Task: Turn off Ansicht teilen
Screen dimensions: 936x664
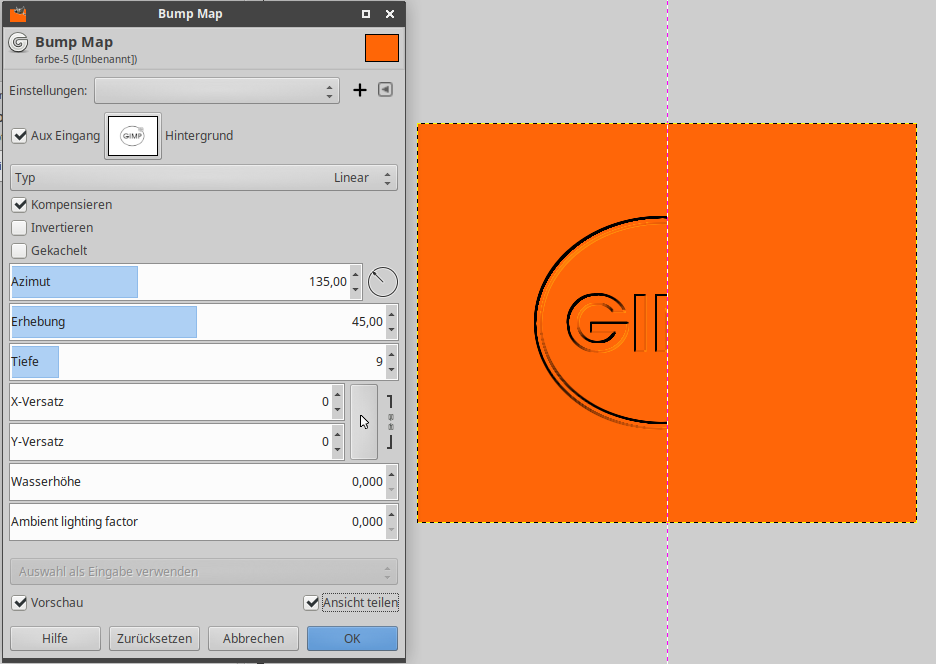Action: 311,602
